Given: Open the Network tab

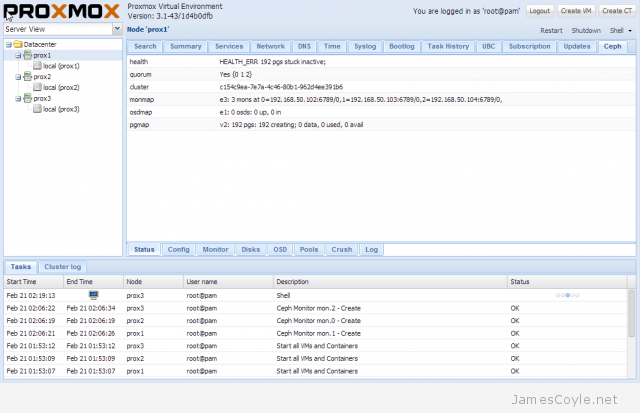Looking at the screenshot, I should click(270, 47).
